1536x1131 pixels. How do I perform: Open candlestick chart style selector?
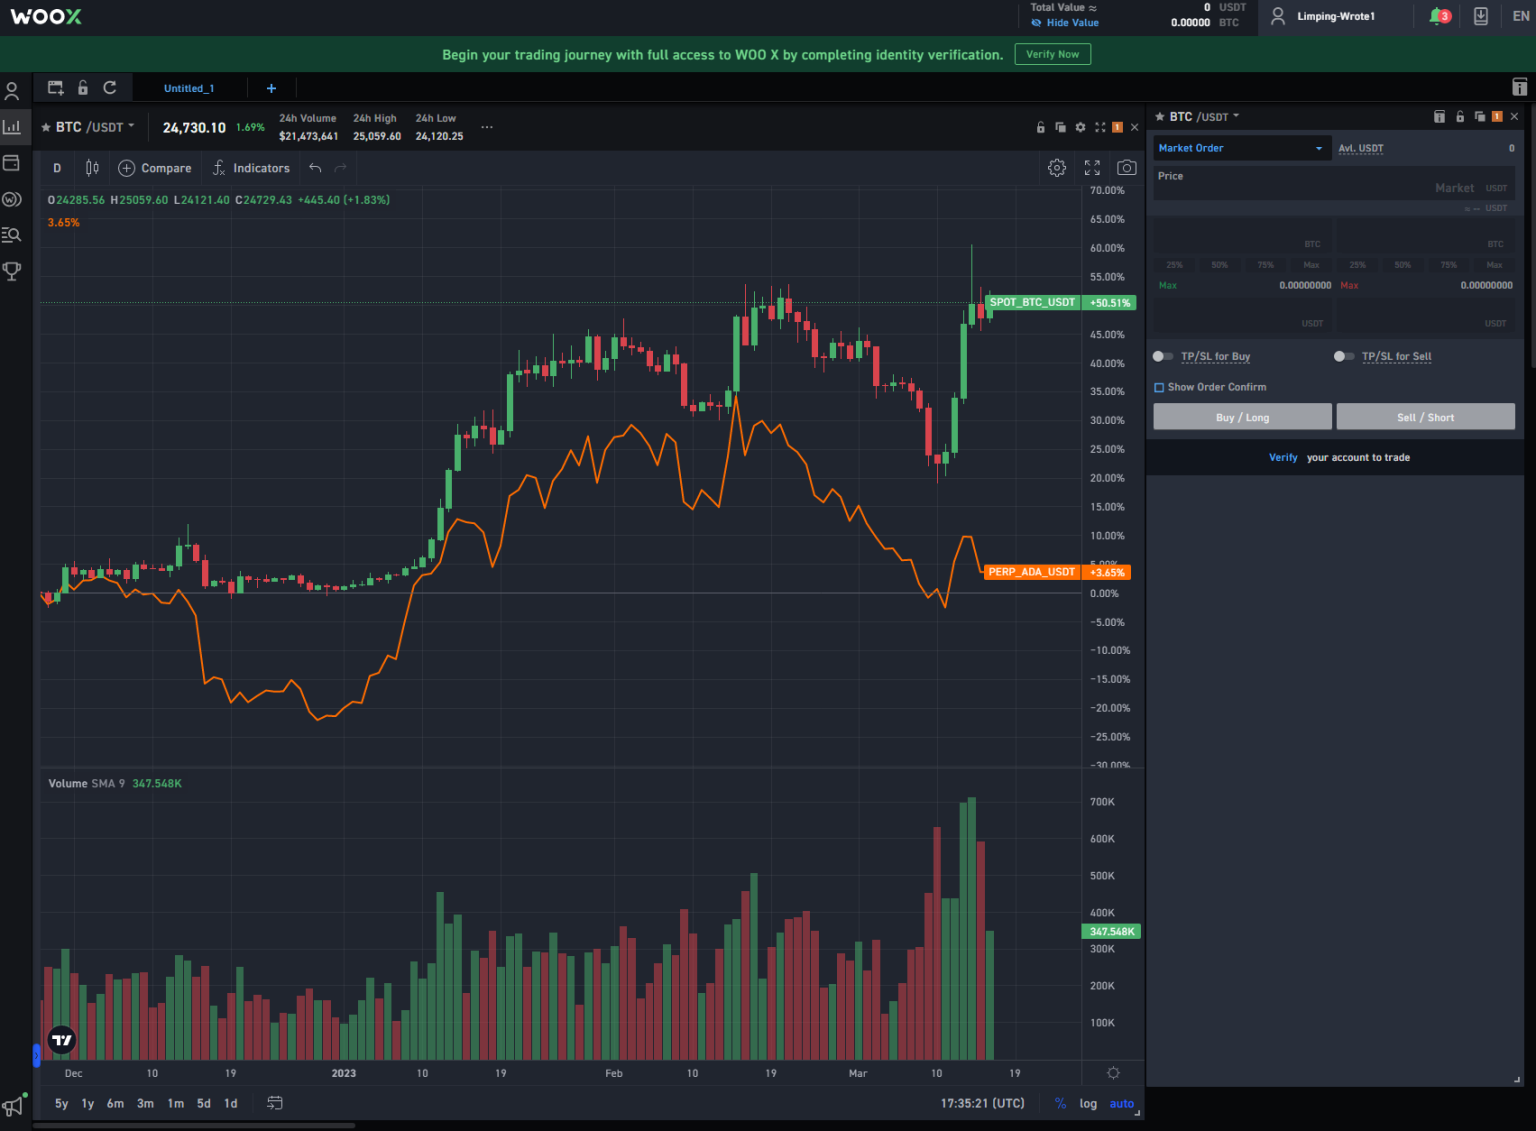92,168
